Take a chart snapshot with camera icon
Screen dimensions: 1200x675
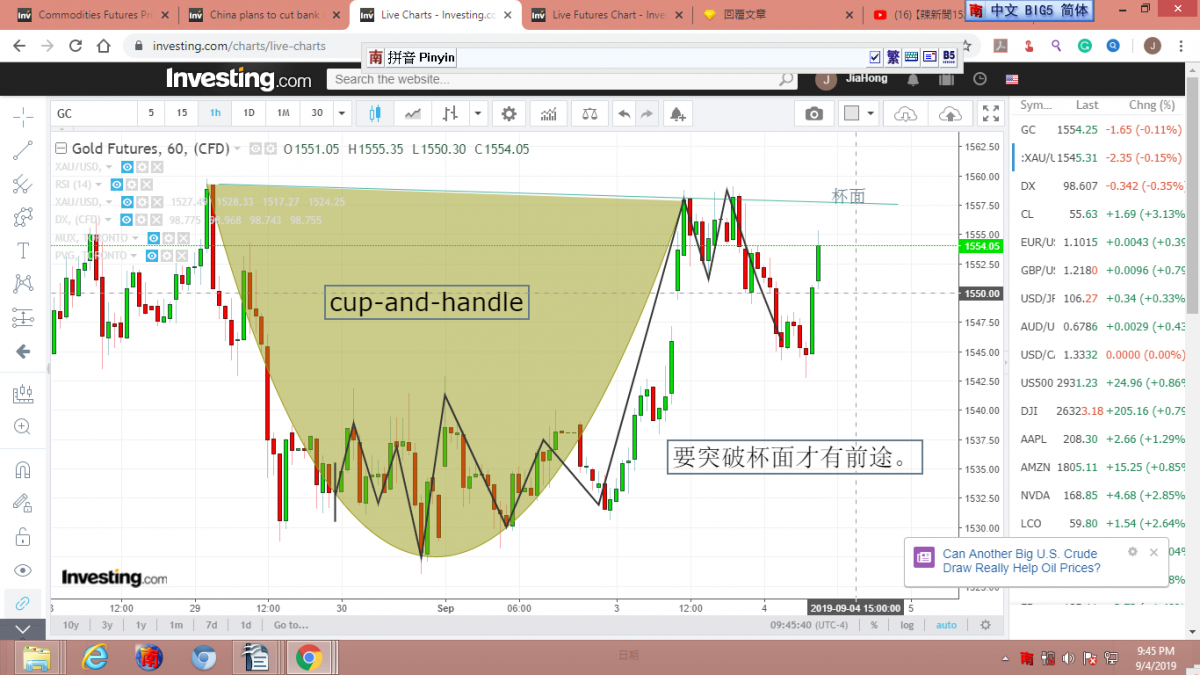(x=814, y=114)
